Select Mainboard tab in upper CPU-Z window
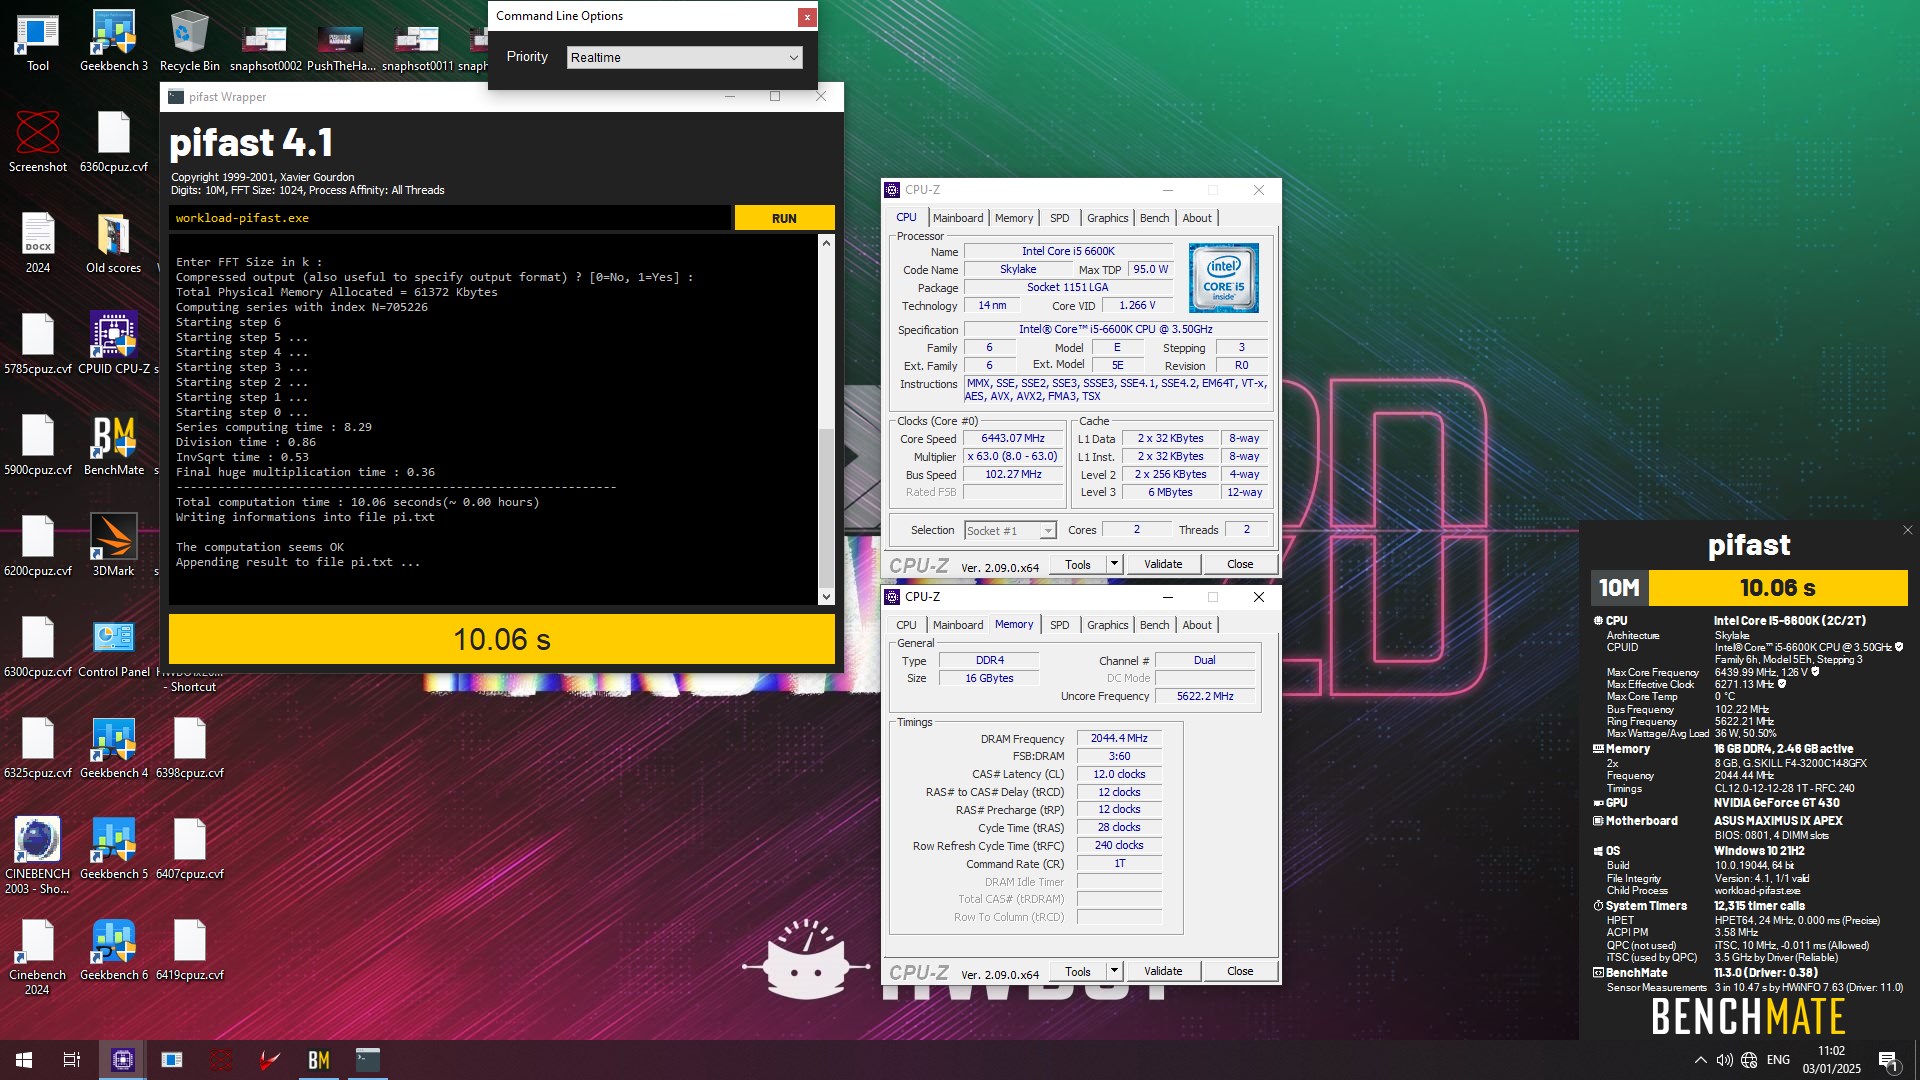This screenshot has width=1920, height=1080. point(958,218)
